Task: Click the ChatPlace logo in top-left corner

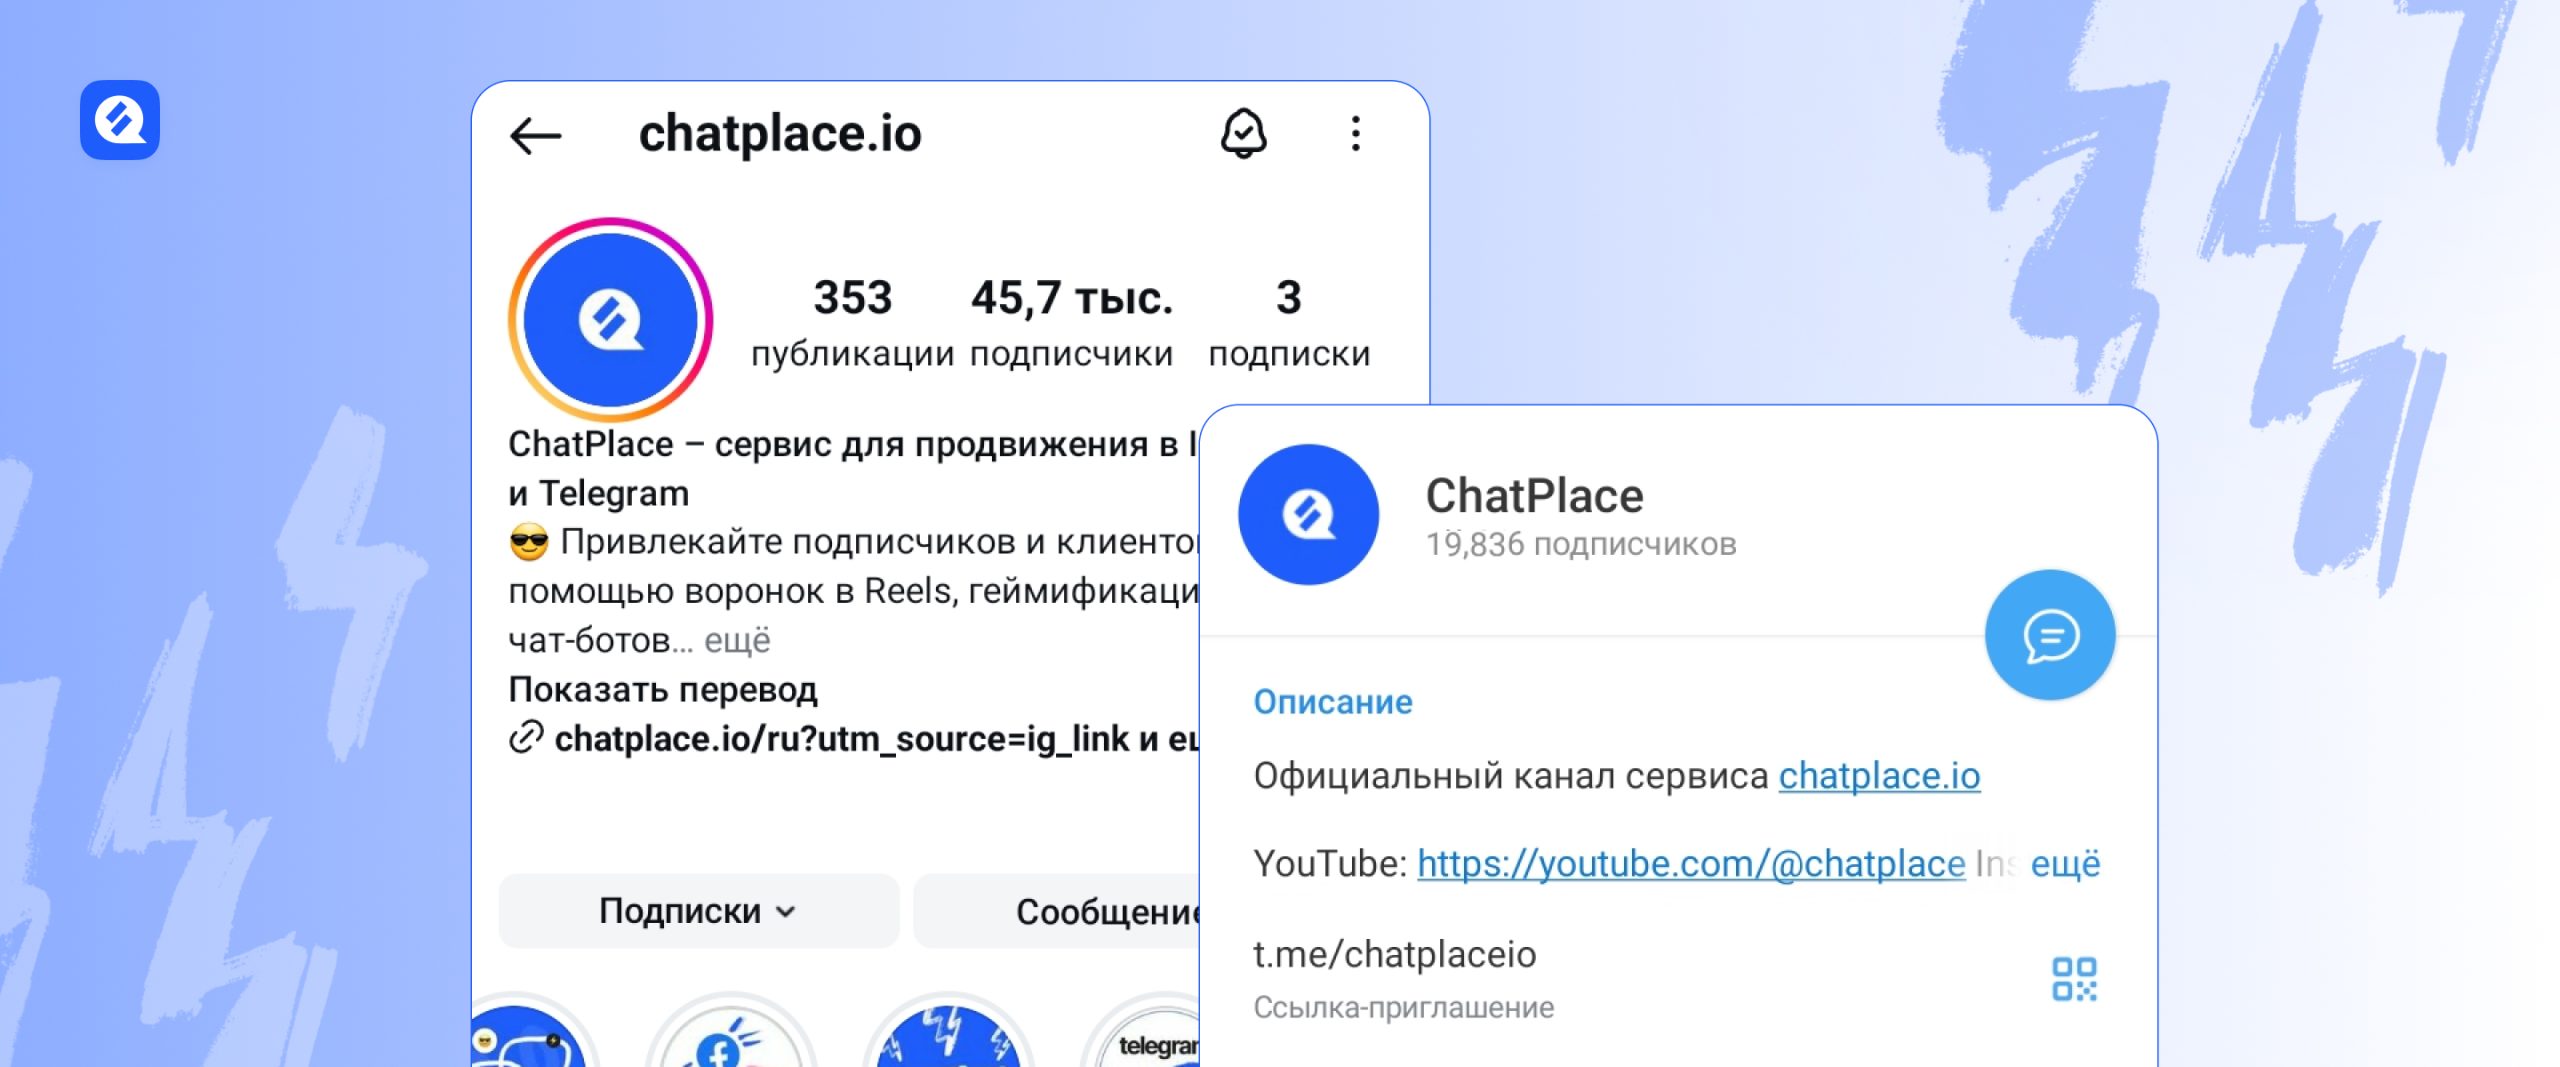Action: [120, 120]
